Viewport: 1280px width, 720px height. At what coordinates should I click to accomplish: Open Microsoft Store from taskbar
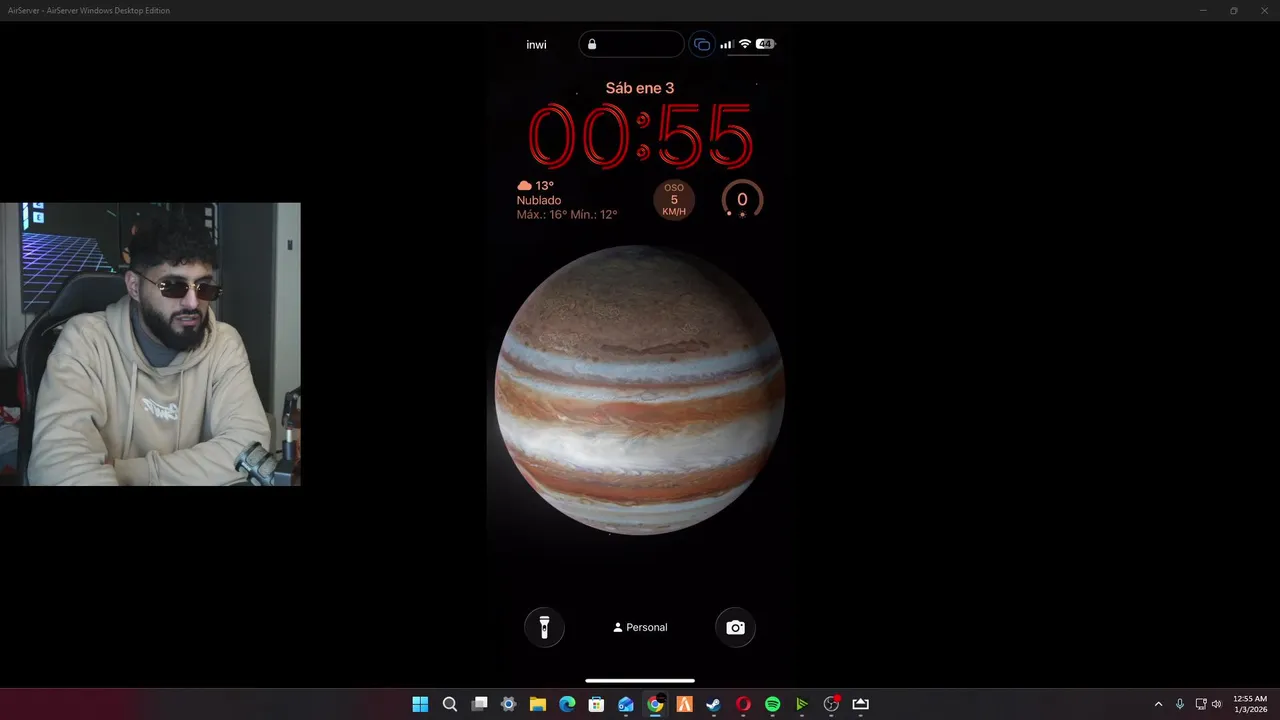(x=596, y=704)
